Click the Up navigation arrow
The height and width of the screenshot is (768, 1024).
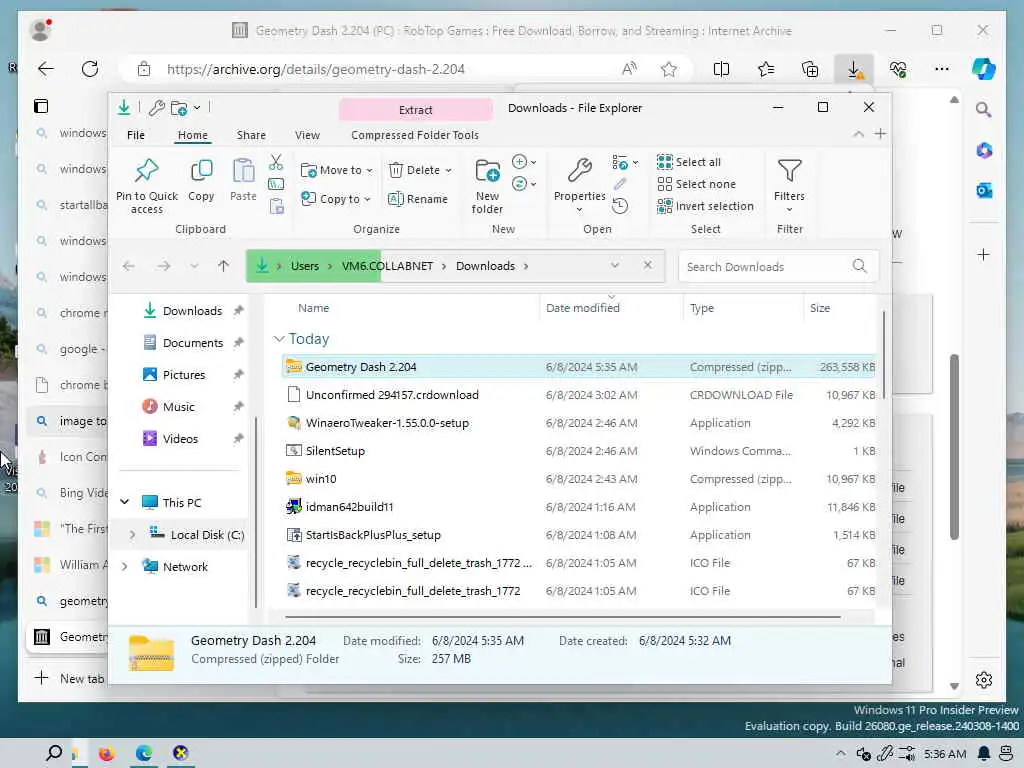pyautogui.click(x=223, y=266)
